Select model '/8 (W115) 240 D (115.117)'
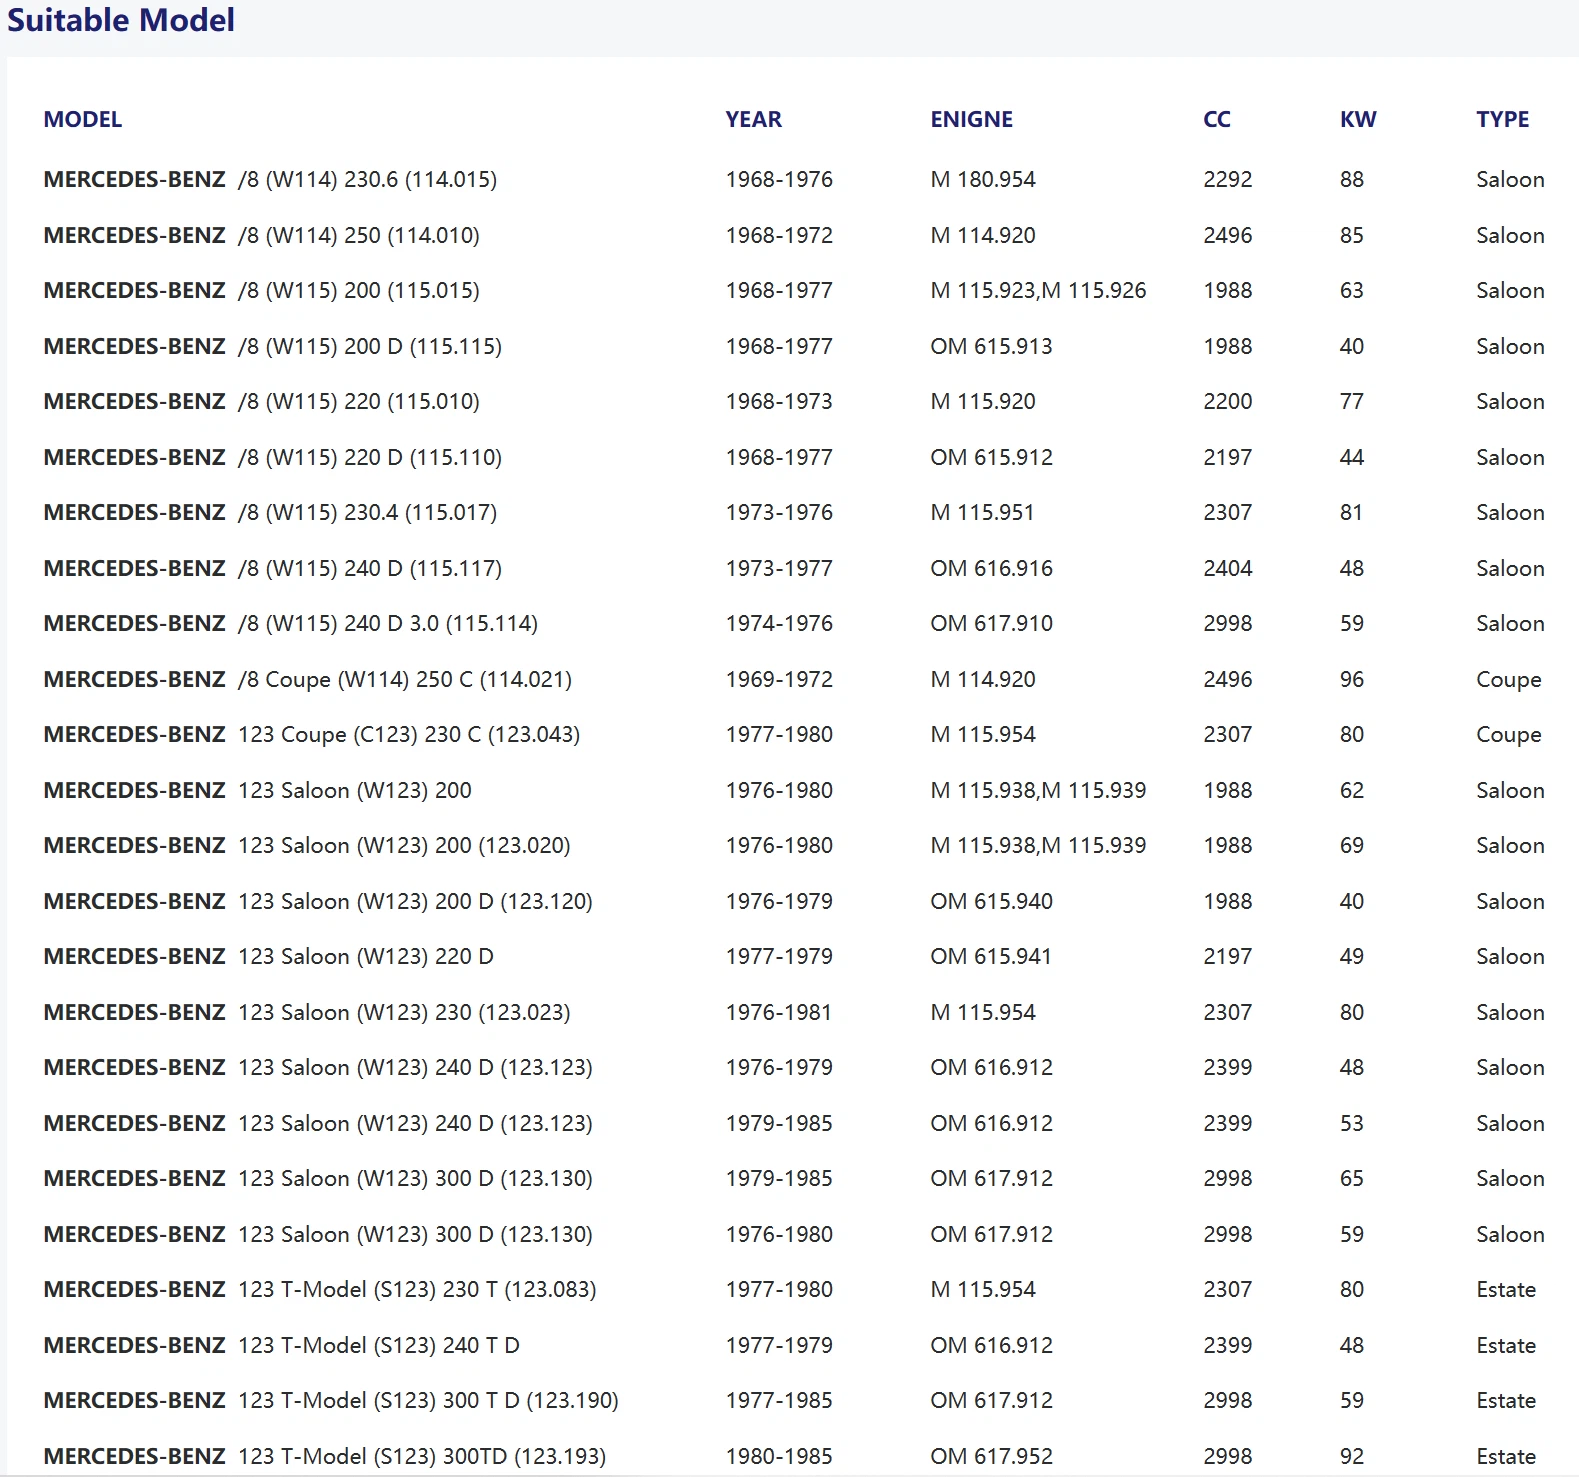Image resolution: width=1579 pixels, height=1477 pixels. coord(370,568)
